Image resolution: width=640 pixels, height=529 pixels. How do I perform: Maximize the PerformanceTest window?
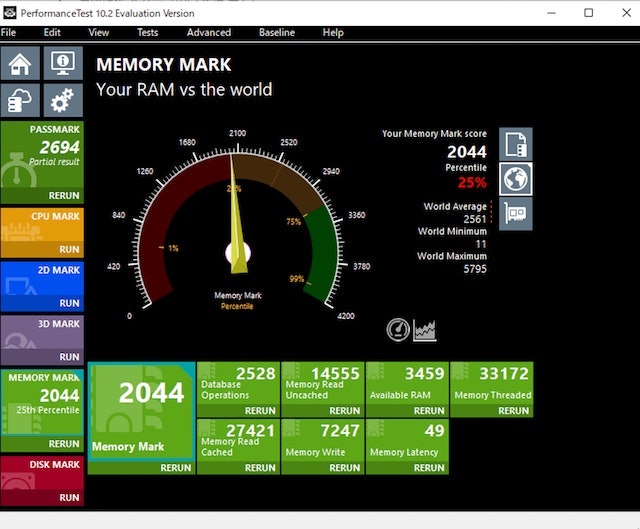pos(589,13)
